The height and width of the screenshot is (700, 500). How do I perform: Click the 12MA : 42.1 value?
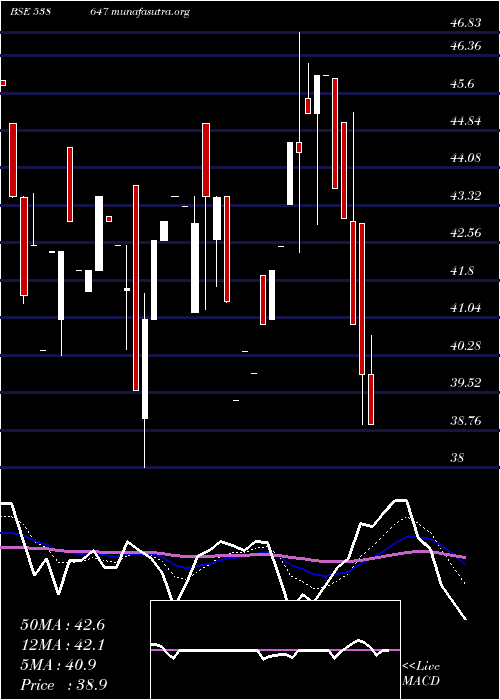tap(62, 645)
